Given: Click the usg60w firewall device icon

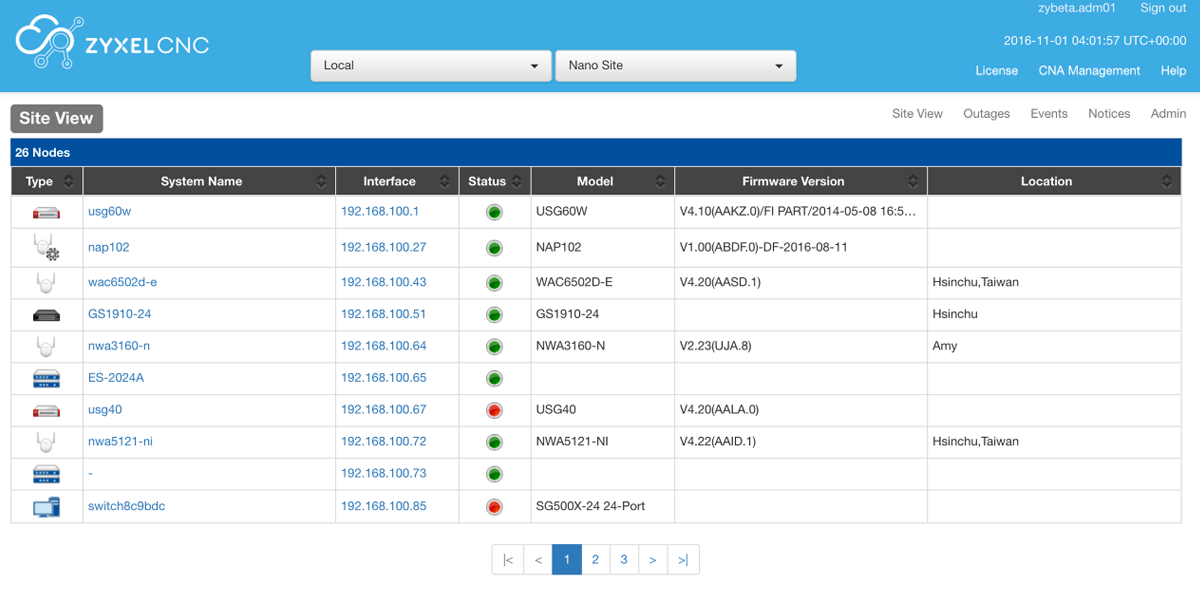Looking at the screenshot, I should coord(46,212).
